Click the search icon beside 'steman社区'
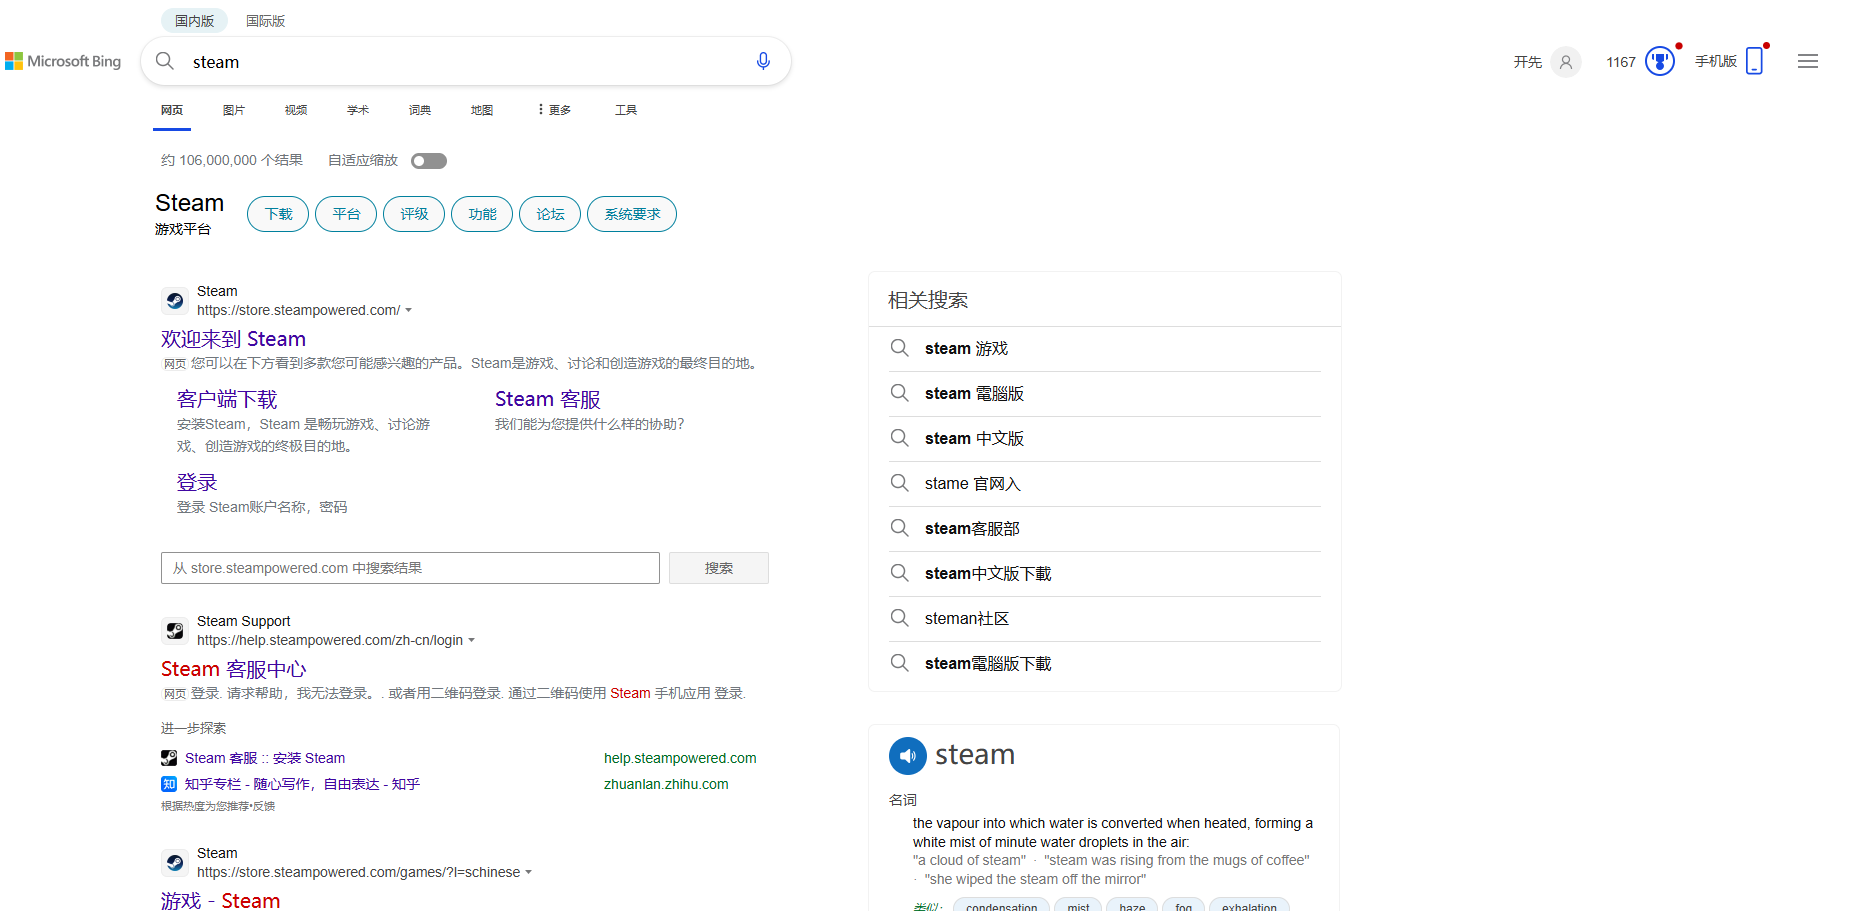 900,618
